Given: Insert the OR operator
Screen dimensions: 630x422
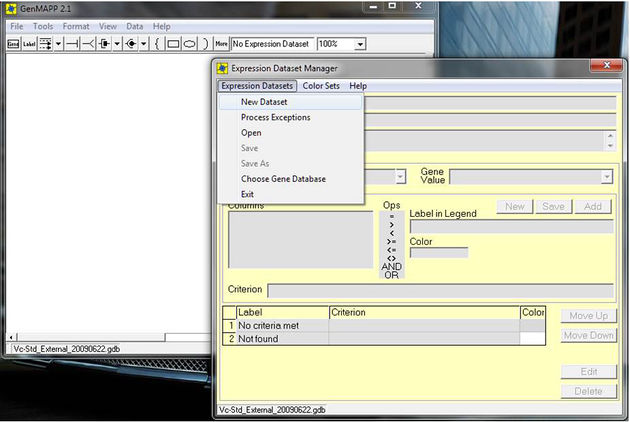Looking at the screenshot, I should tap(392, 275).
